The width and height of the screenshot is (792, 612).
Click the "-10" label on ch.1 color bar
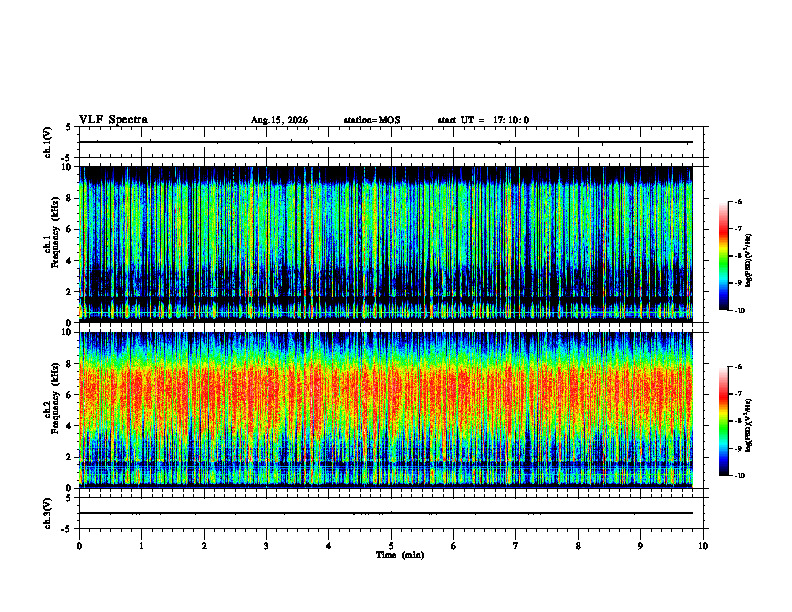point(739,311)
